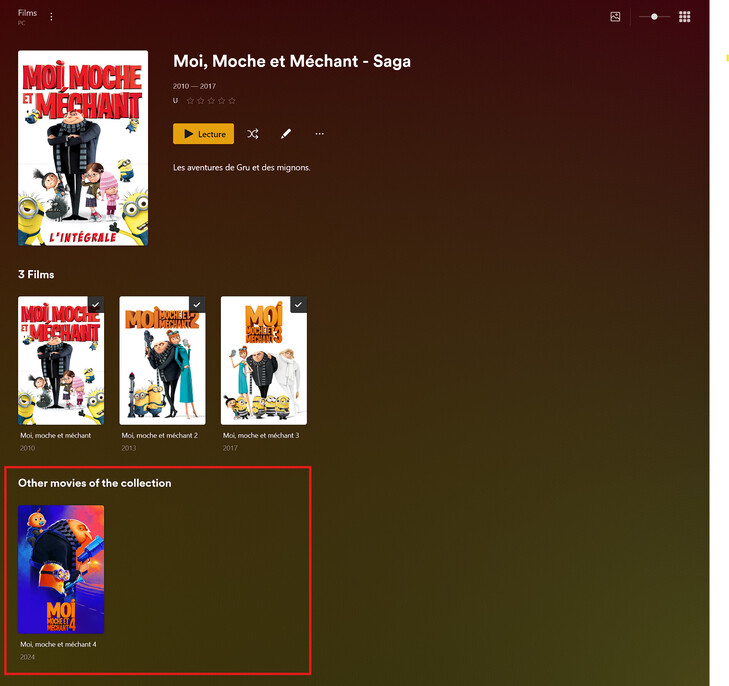729x686 pixels.
Task: Open Moi, moche et méchant 4 poster
Action: [x=61, y=569]
